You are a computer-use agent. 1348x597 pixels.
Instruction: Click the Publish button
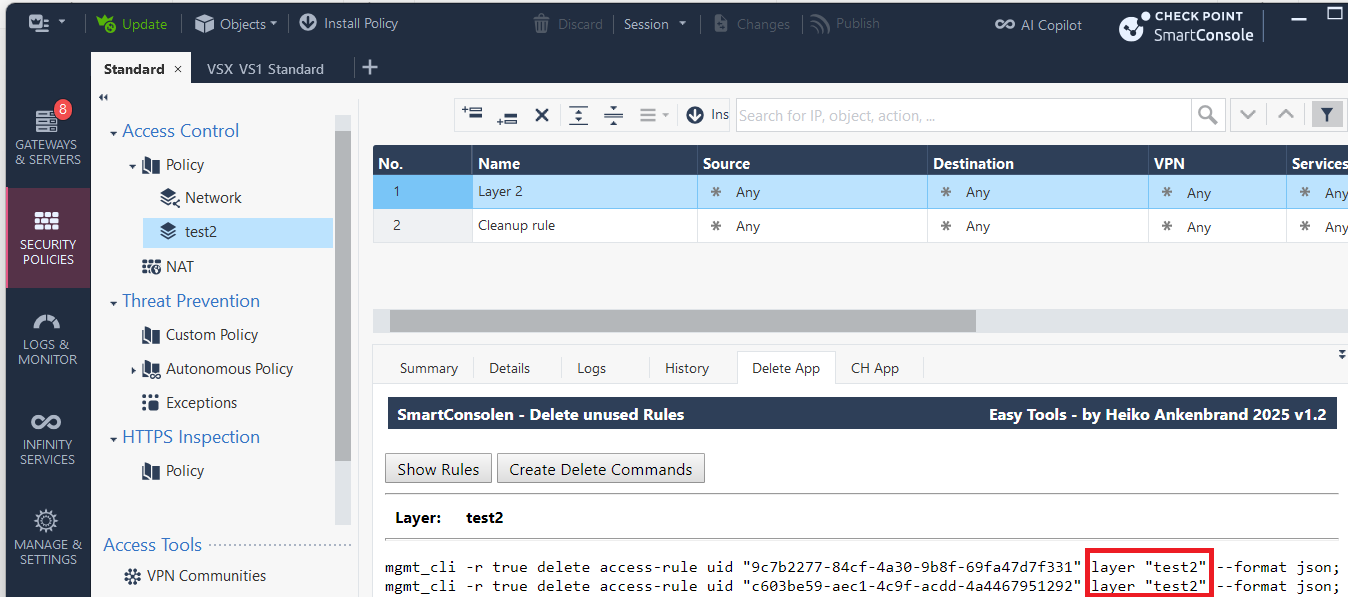845,24
